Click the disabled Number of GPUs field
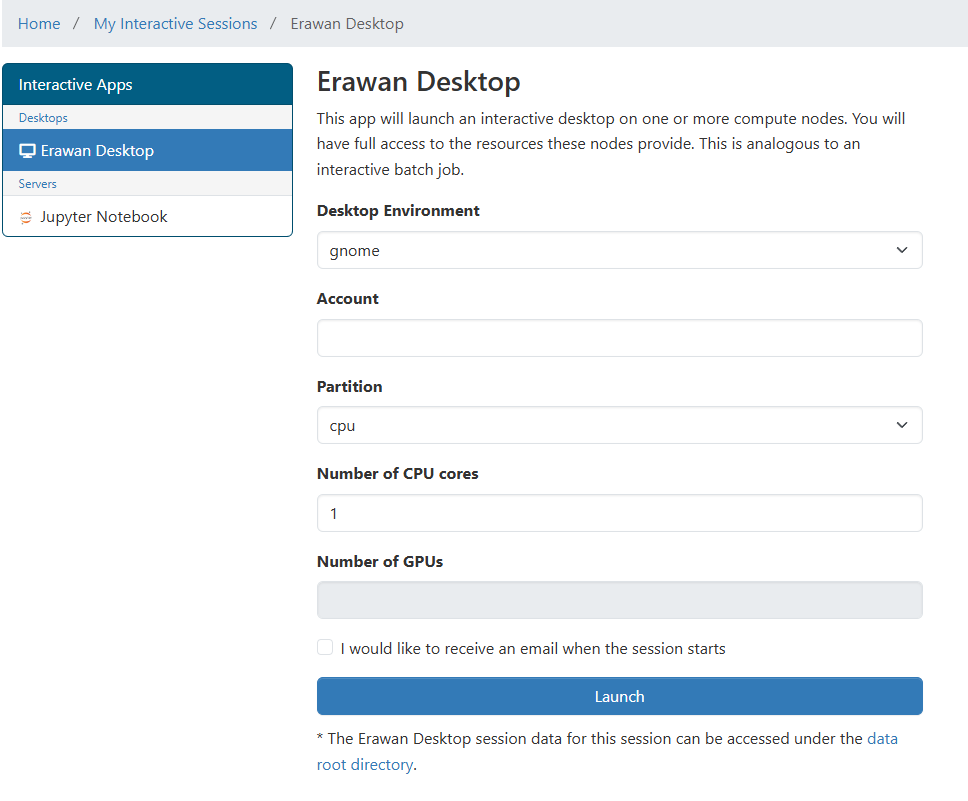 [x=619, y=600]
